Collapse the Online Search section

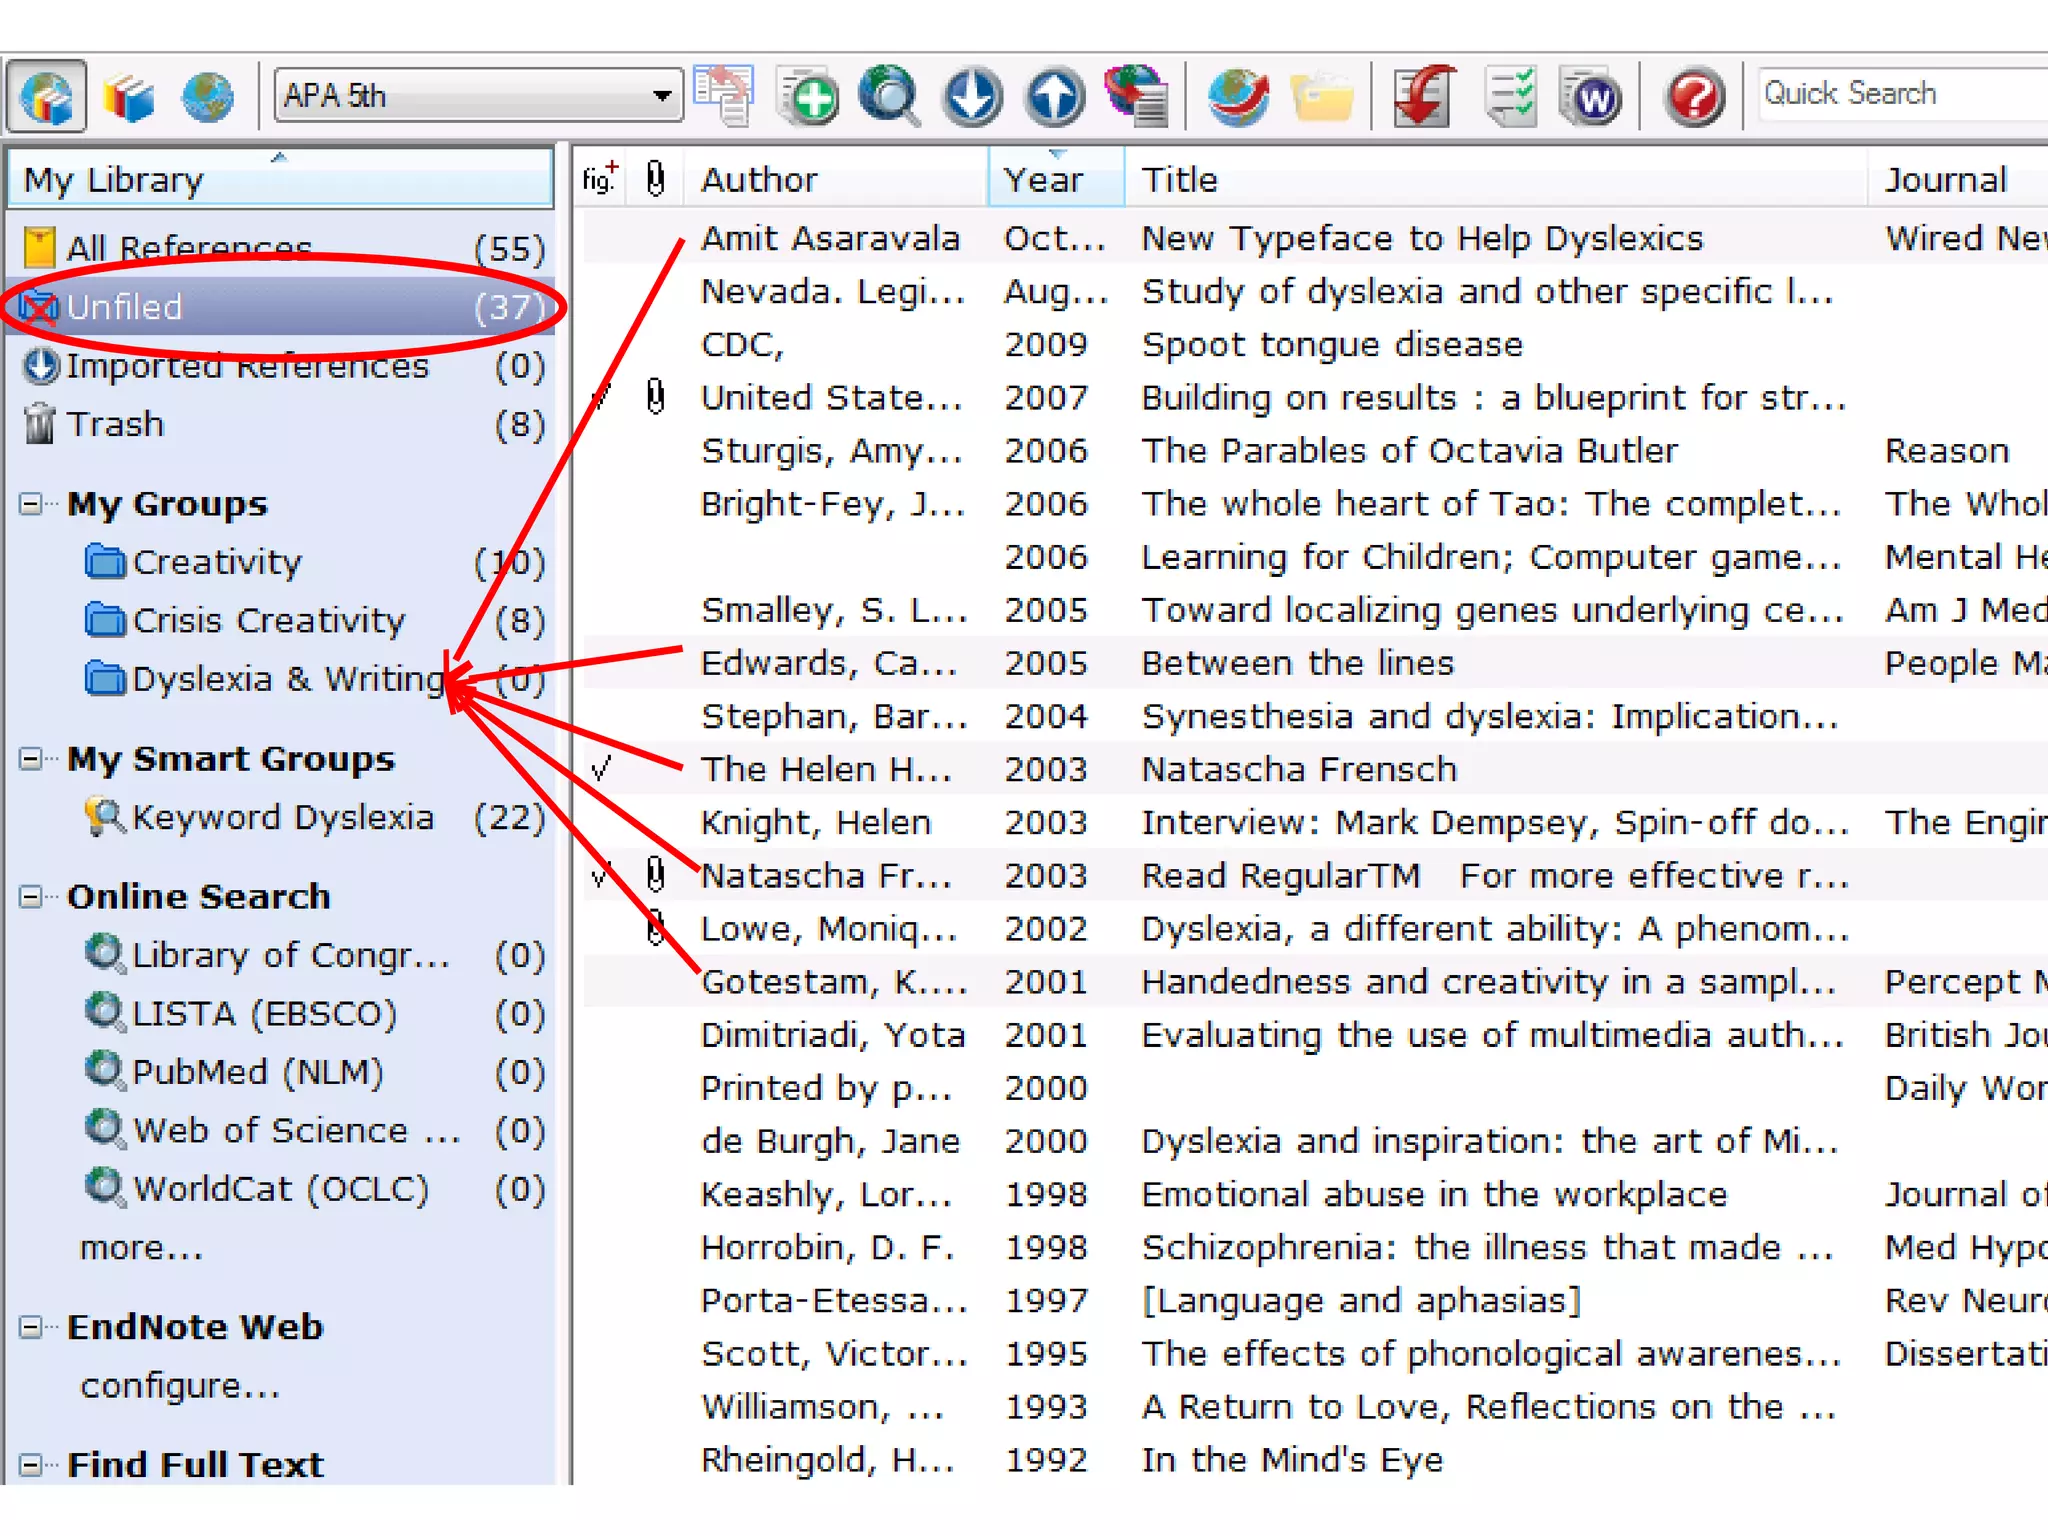coord(31,896)
